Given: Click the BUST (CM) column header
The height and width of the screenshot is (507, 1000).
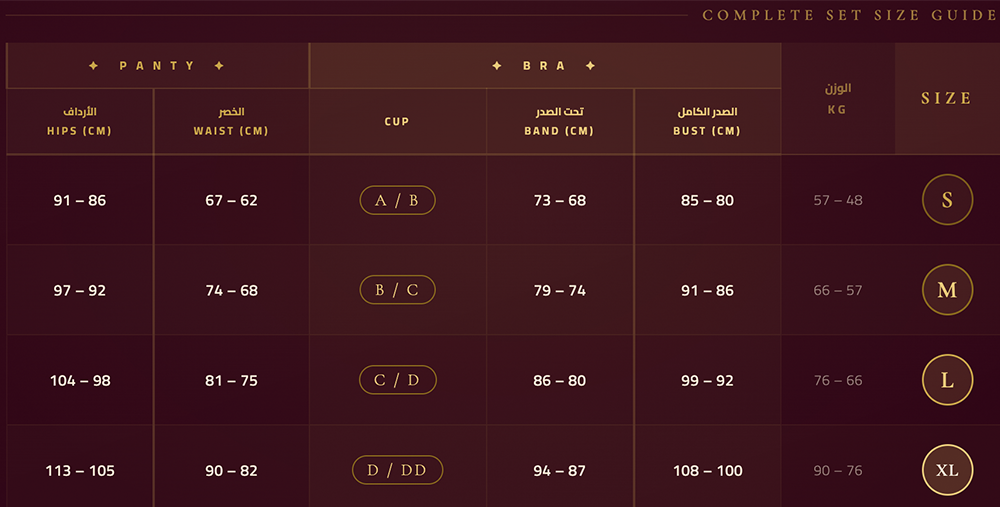Looking at the screenshot, I should [707, 121].
